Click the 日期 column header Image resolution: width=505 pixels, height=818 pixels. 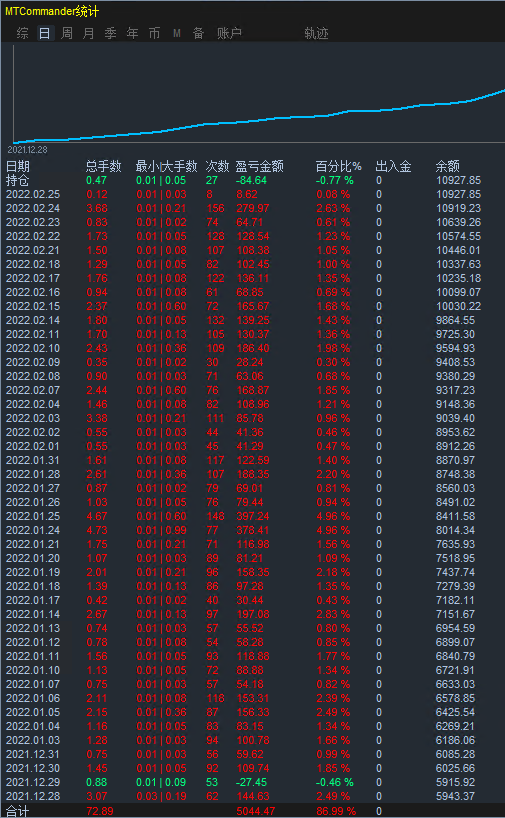pyautogui.click(x=18, y=166)
